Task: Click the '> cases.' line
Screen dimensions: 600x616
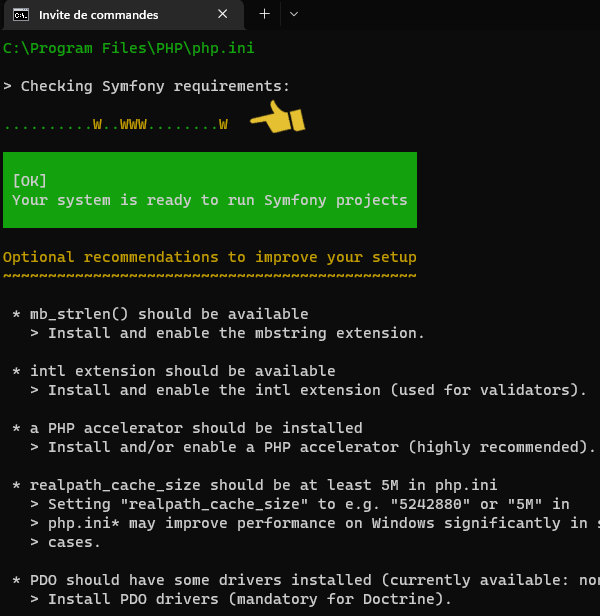Action: [x=65, y=542]
